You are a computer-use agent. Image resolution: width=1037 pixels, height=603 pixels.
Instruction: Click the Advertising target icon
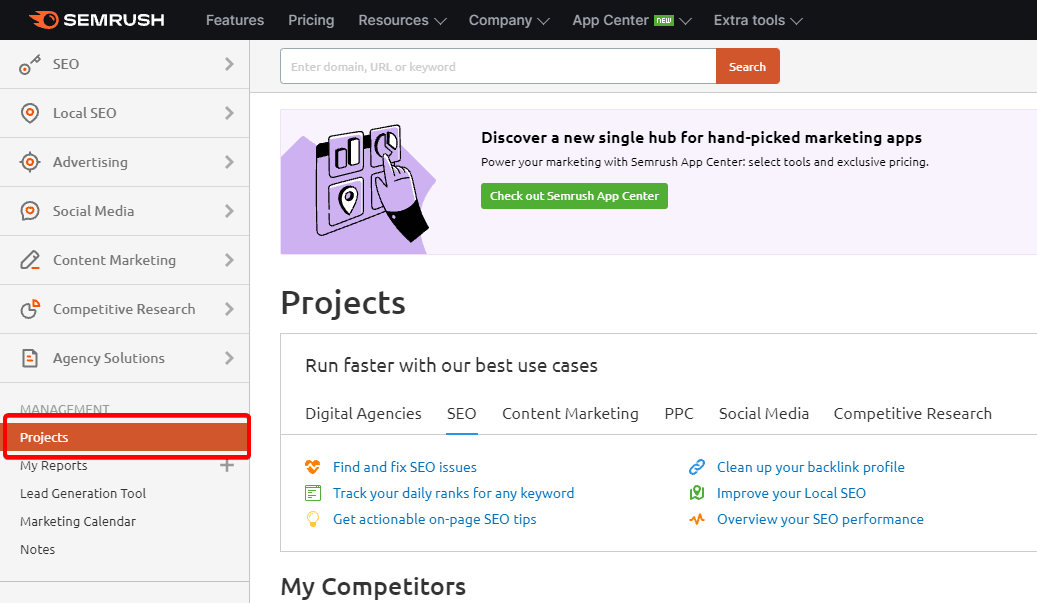(x=30, y=162)
